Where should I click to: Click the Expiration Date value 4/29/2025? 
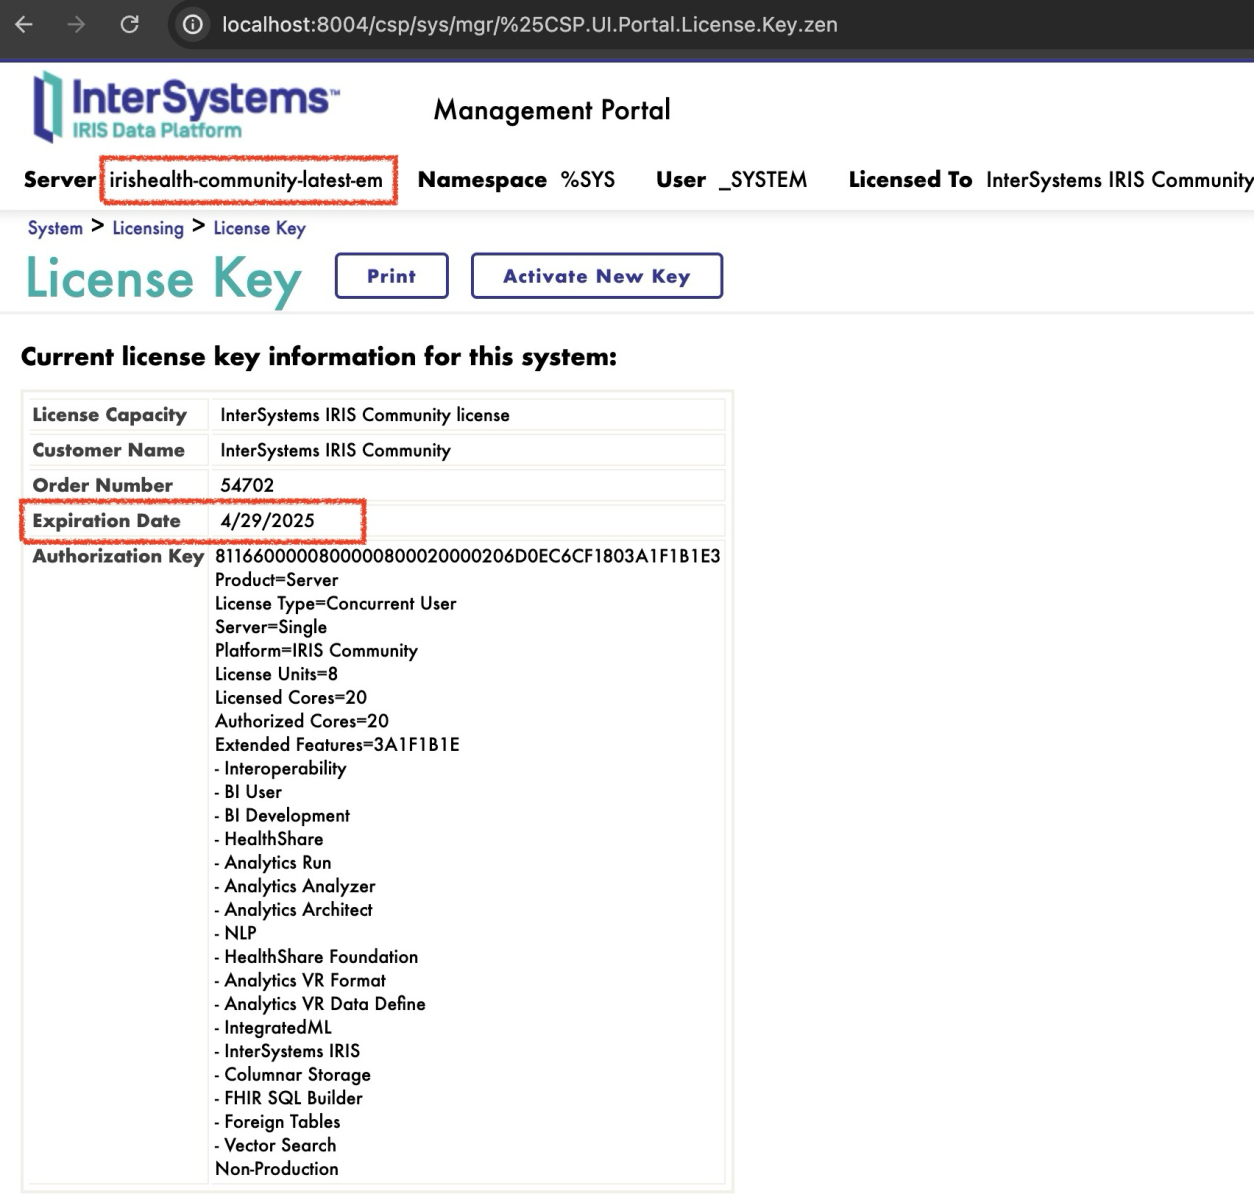pos(267,521)
